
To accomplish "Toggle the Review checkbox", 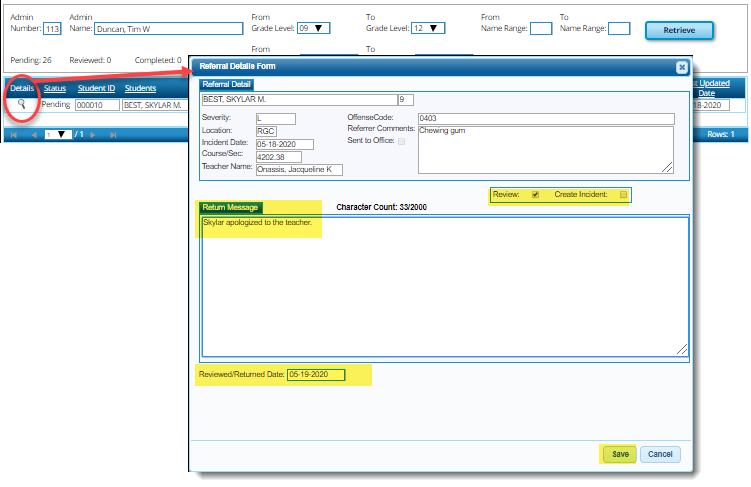I will tap(535, 194).
